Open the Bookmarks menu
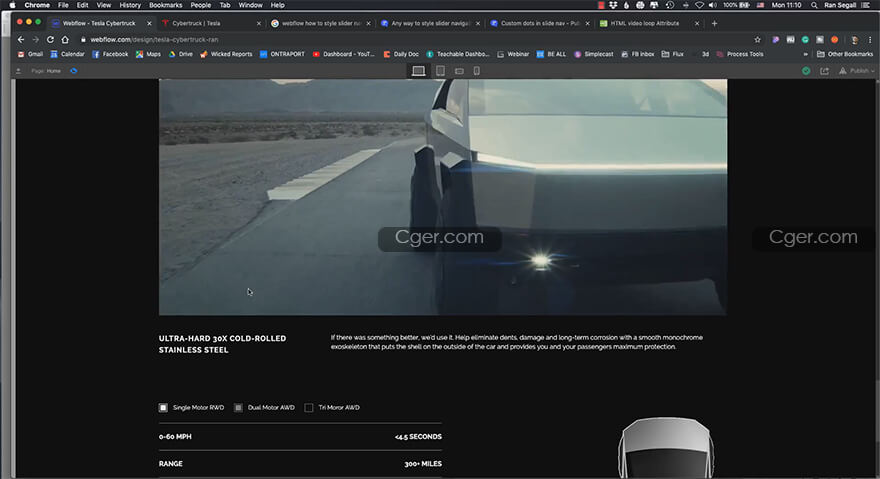The height and width of the screenshot is (479, 880). click(166, 5)
